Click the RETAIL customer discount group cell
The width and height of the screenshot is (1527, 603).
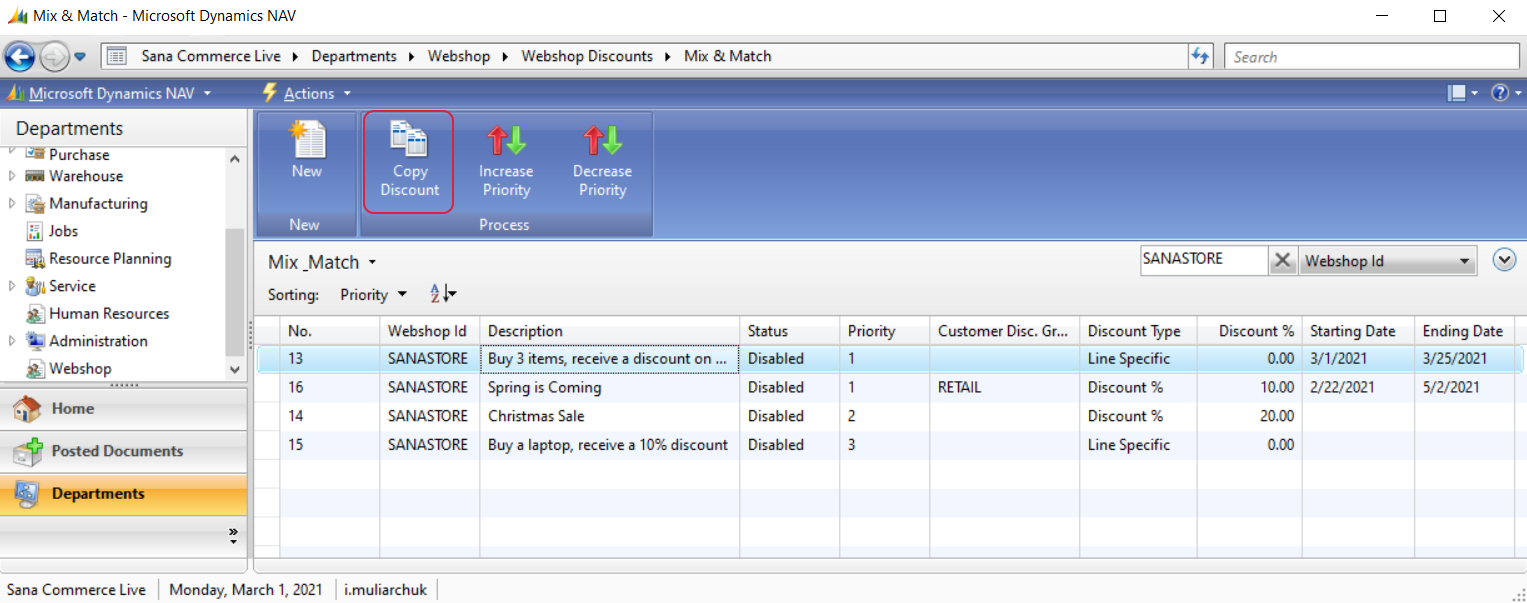tap(1005, 387)
